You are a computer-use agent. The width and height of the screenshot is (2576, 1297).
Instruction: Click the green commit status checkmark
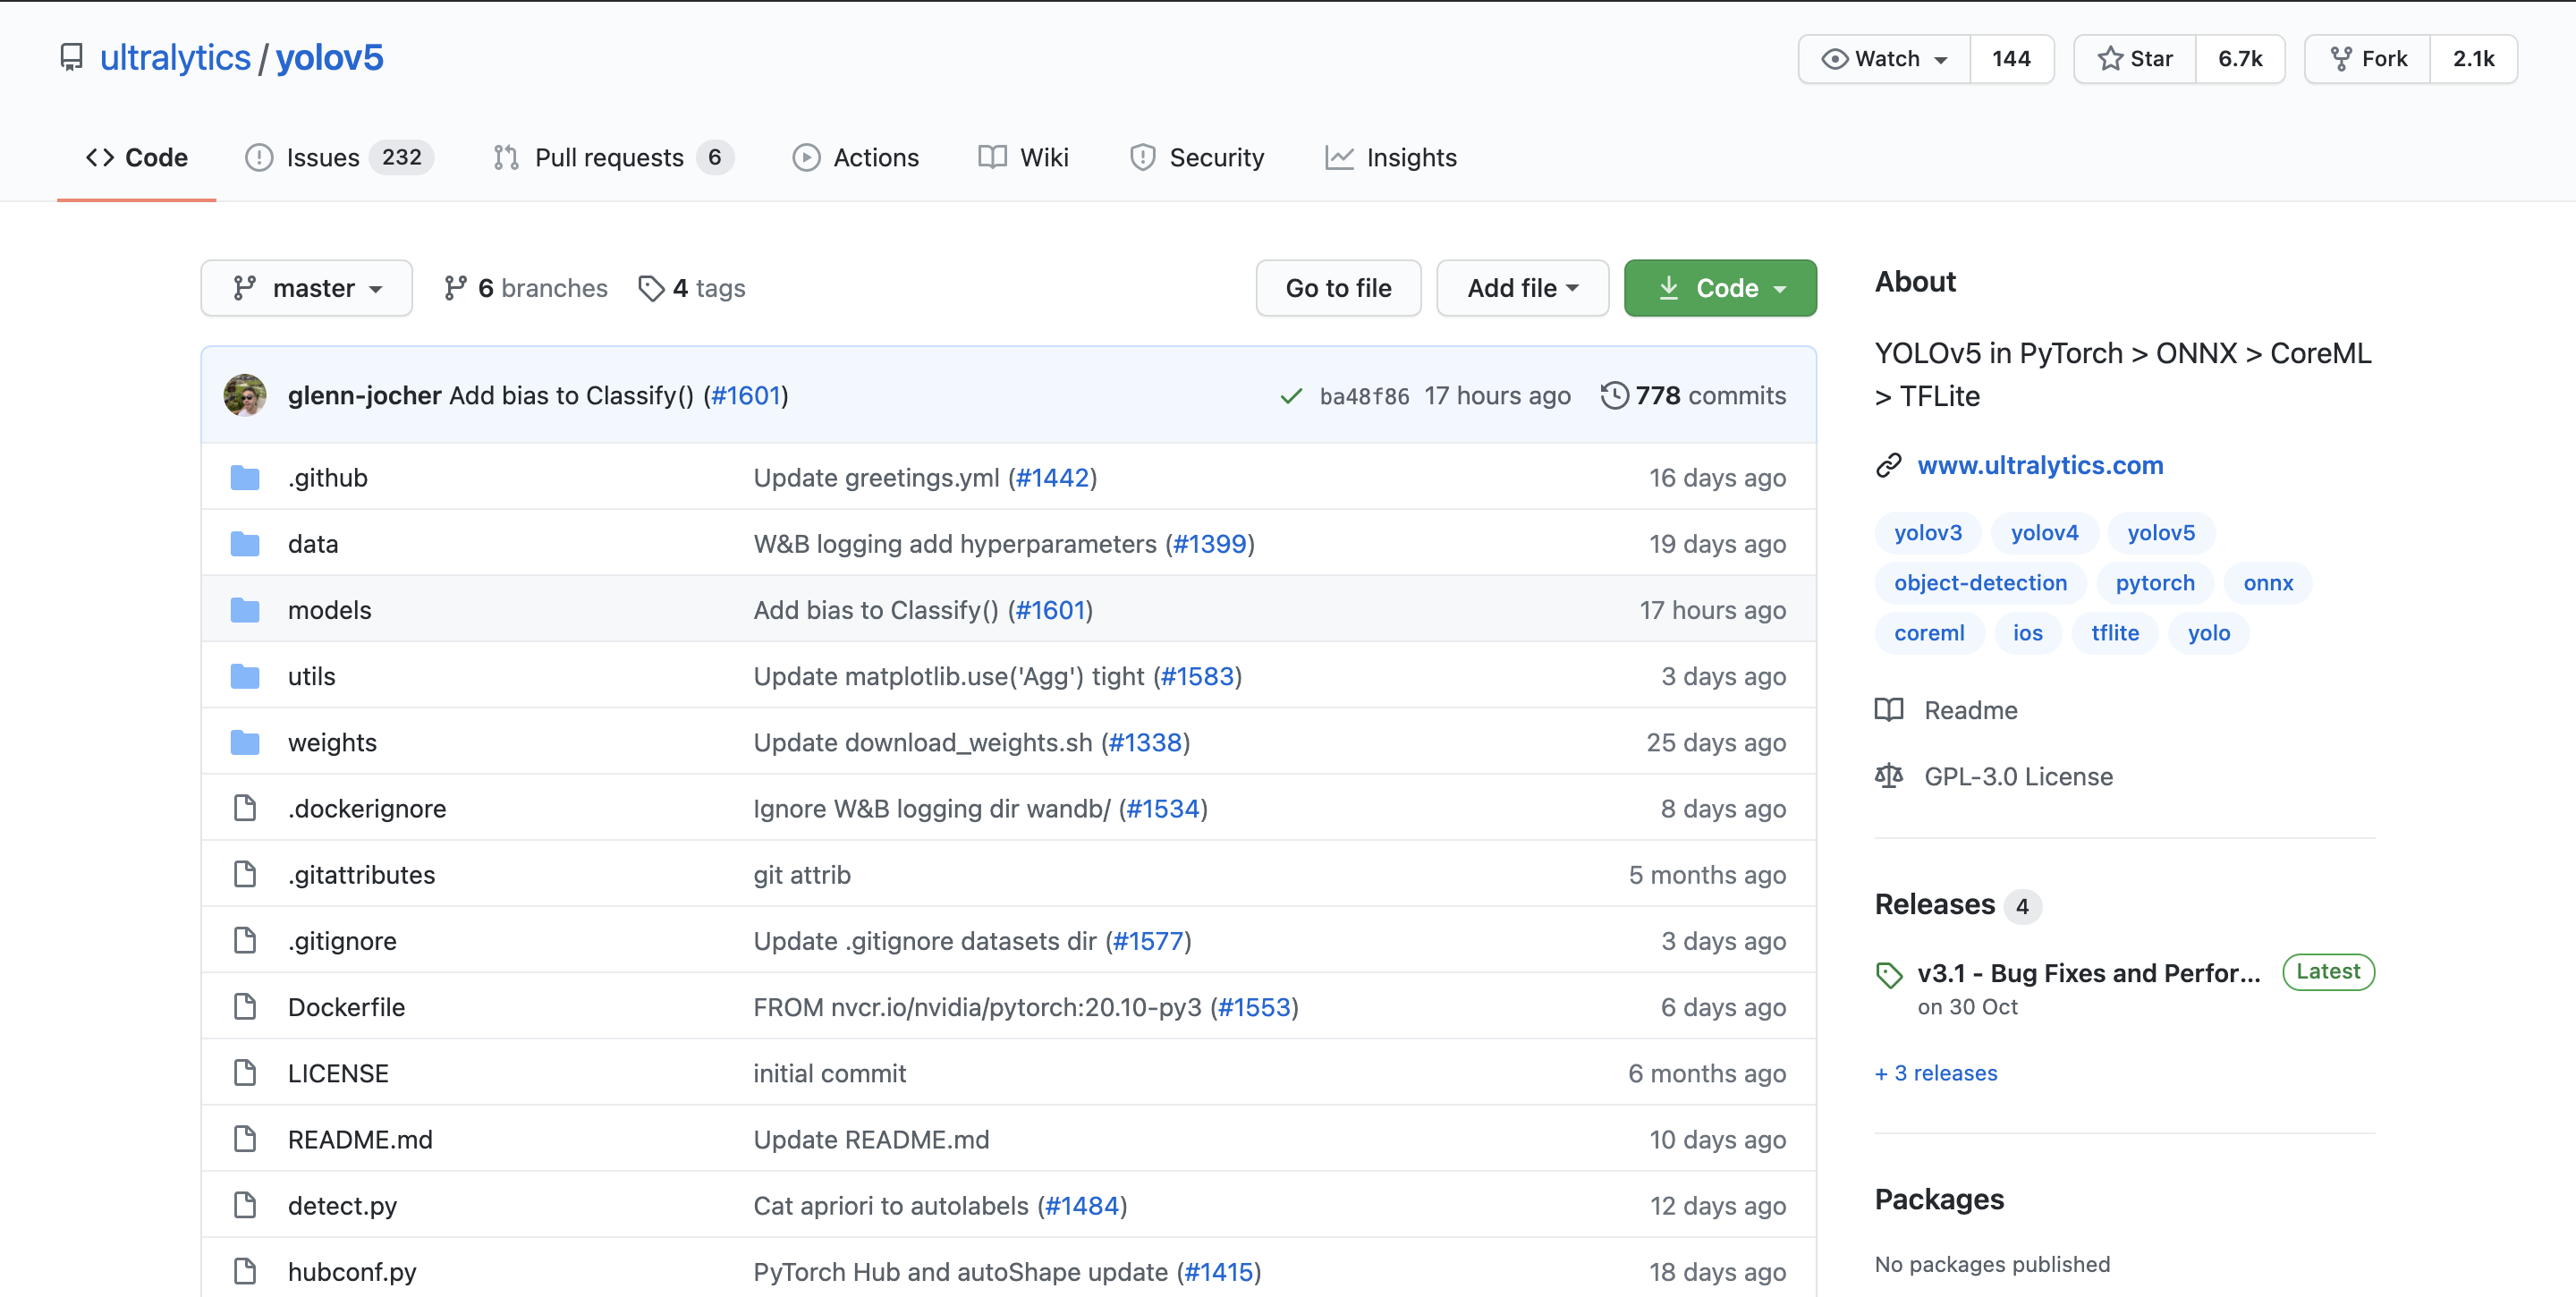(x=1291, y=396)
